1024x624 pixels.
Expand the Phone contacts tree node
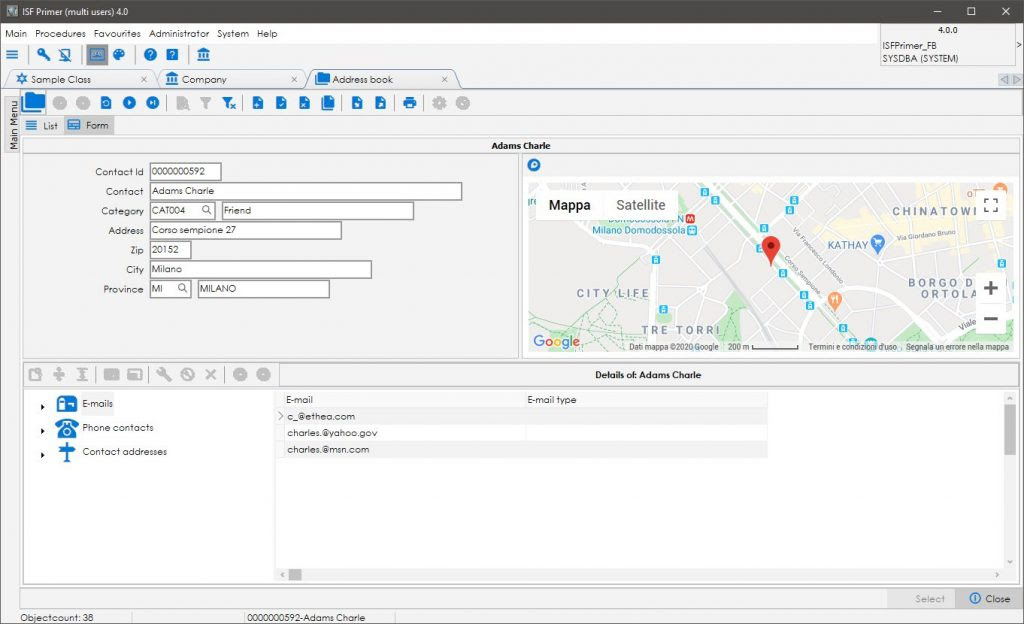click(42, 431)
